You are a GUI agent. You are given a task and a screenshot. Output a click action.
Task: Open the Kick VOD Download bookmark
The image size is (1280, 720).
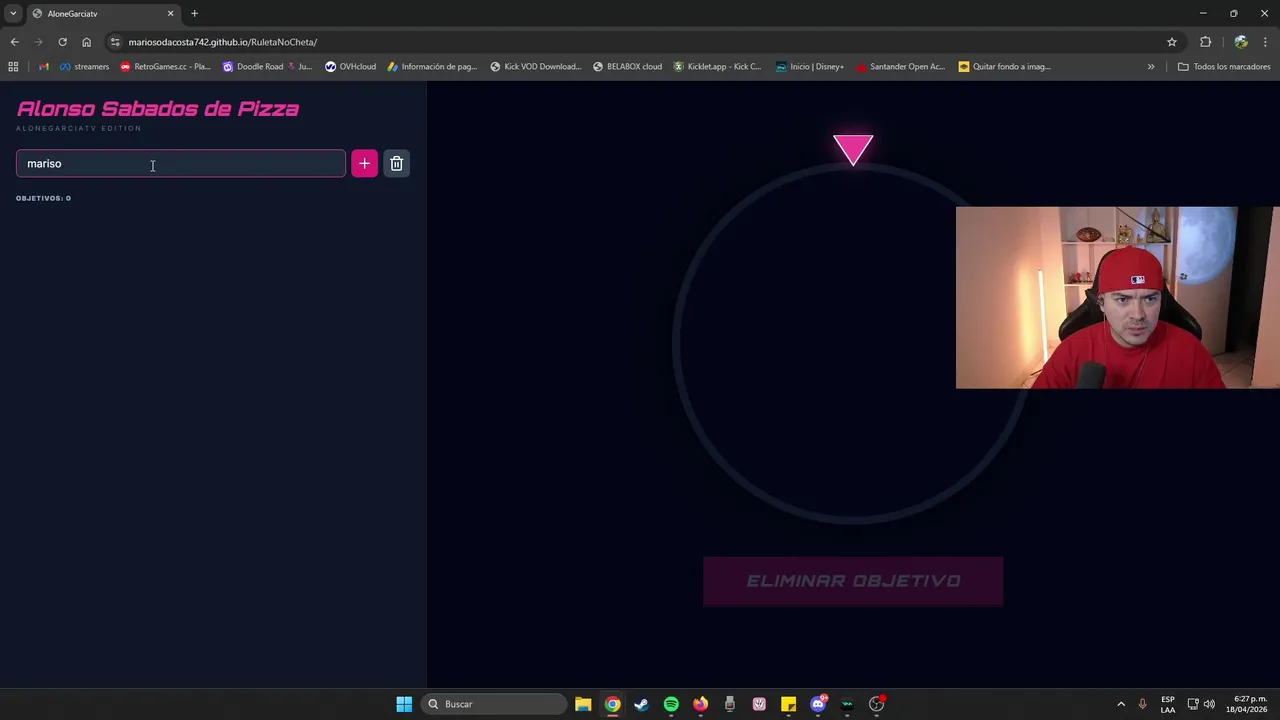[x=535, y=67]
